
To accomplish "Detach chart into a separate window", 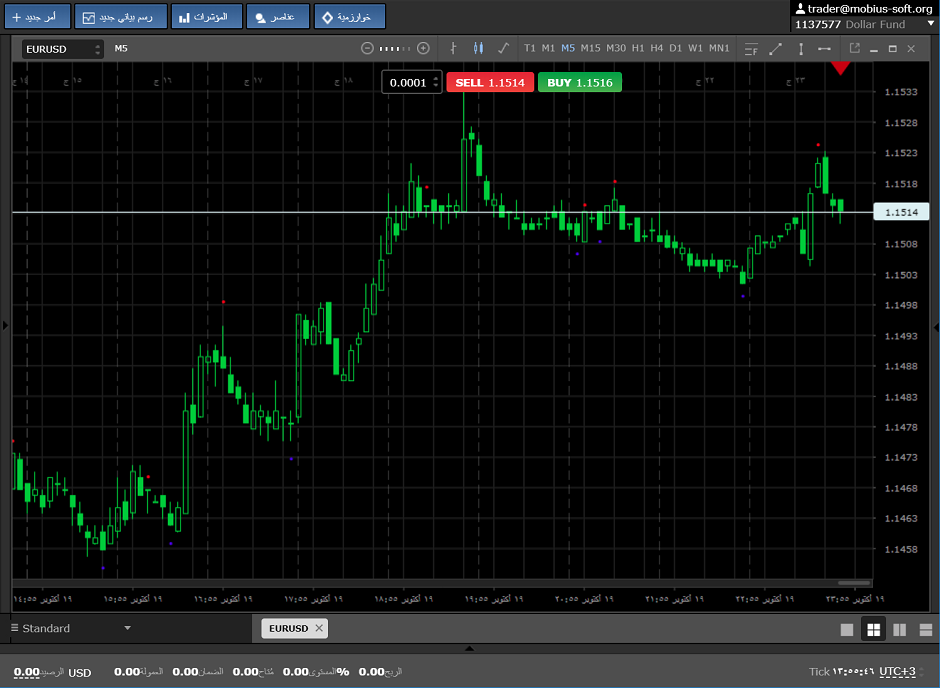I will pos(855,49).
